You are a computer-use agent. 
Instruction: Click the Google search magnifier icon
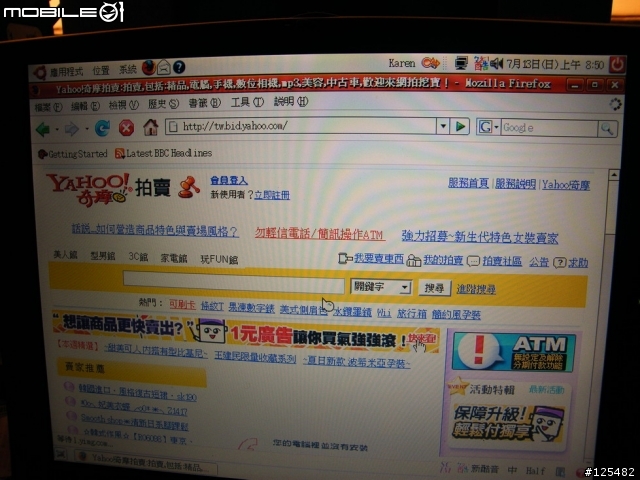(x=607, y=129)
